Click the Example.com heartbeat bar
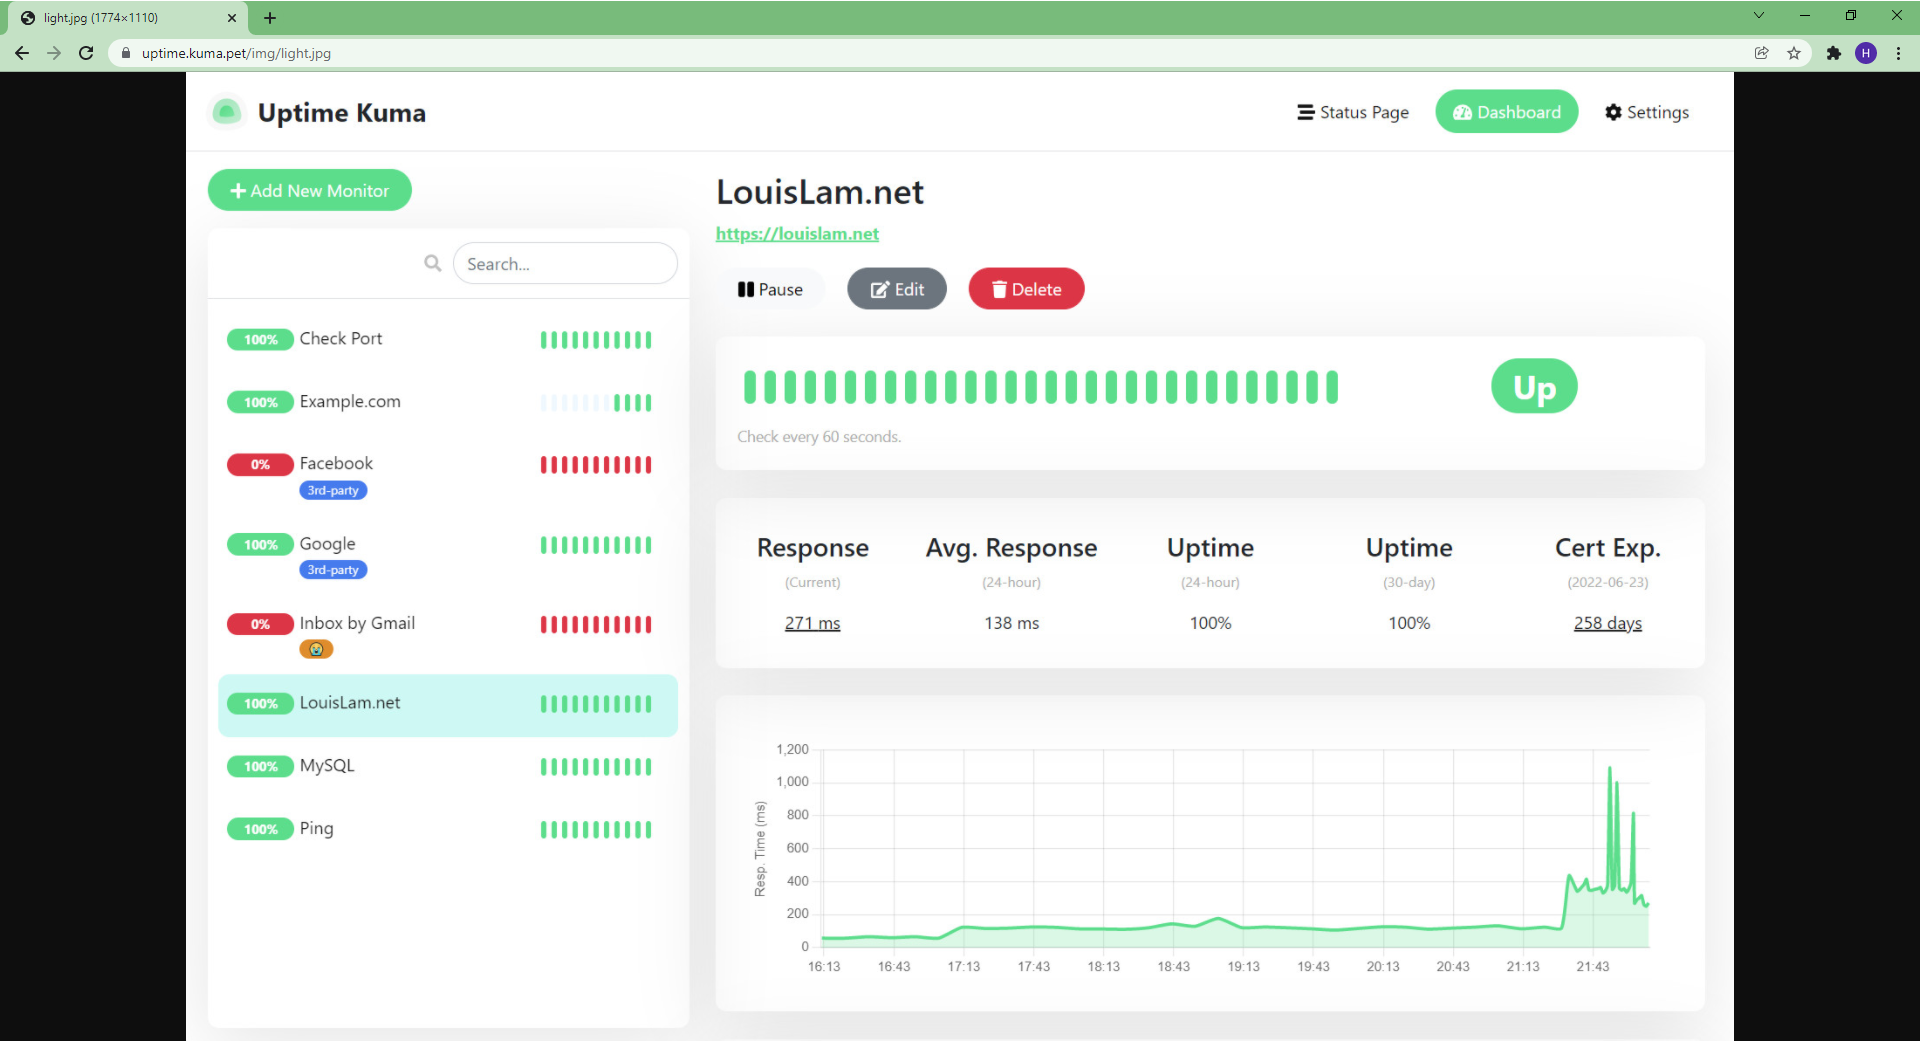Viewport: 1920px width, 1041px height. (596, 403)
